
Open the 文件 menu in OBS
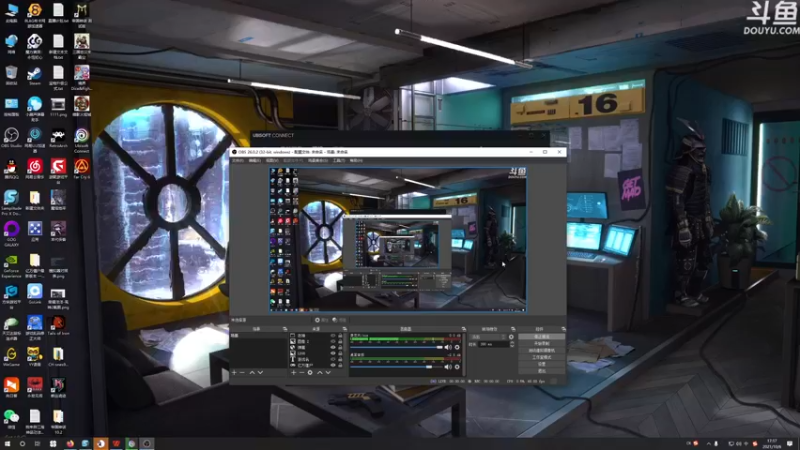click(x=238, y=160)
